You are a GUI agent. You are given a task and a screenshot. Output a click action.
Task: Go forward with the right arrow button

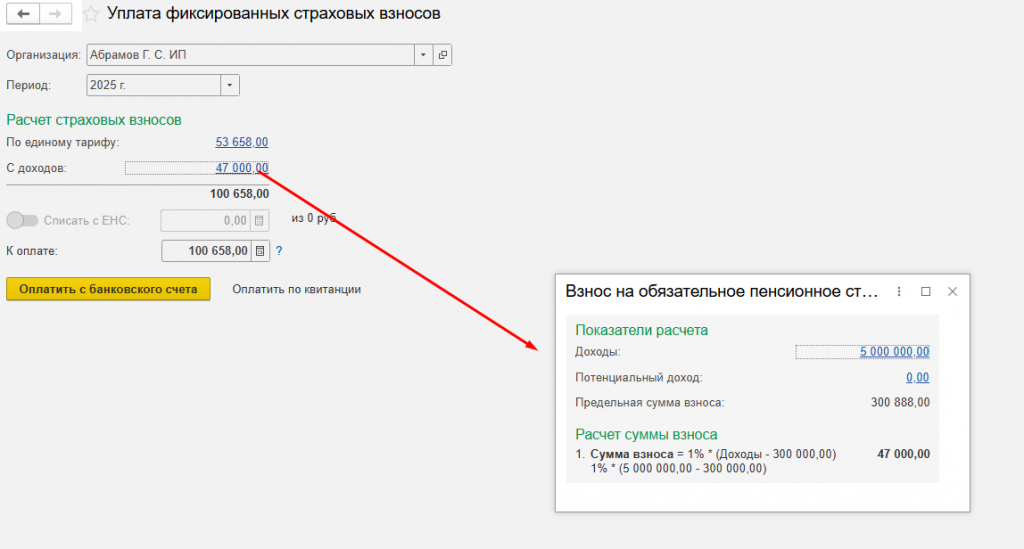pos(56,14)
